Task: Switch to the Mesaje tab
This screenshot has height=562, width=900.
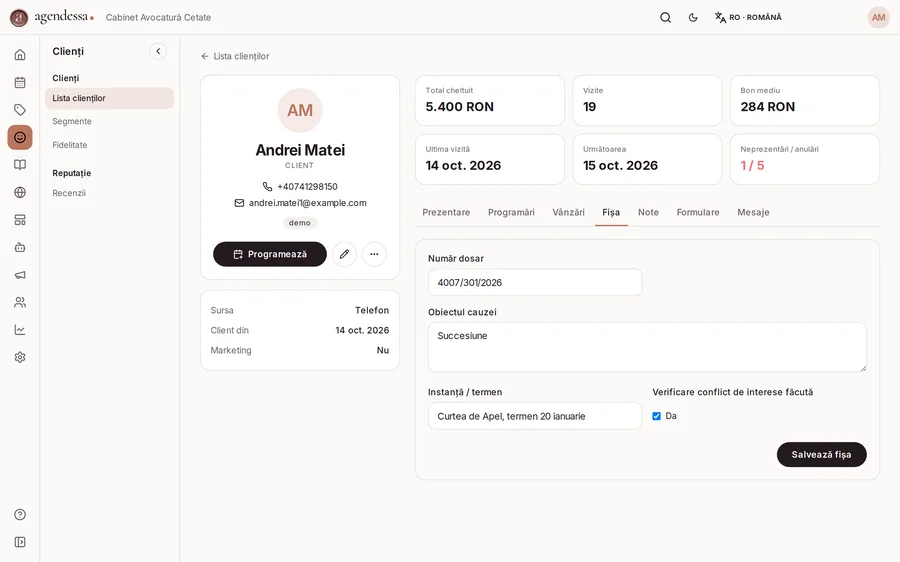Action: coord(753,212)
